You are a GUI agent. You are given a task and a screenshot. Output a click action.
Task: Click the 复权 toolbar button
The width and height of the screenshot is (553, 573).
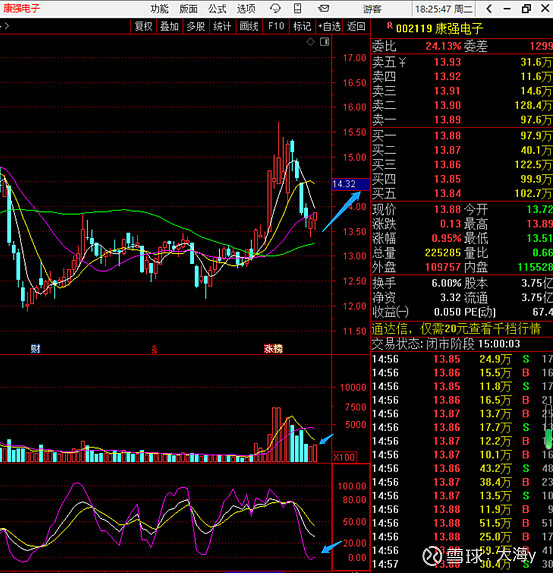click(144, 26)
